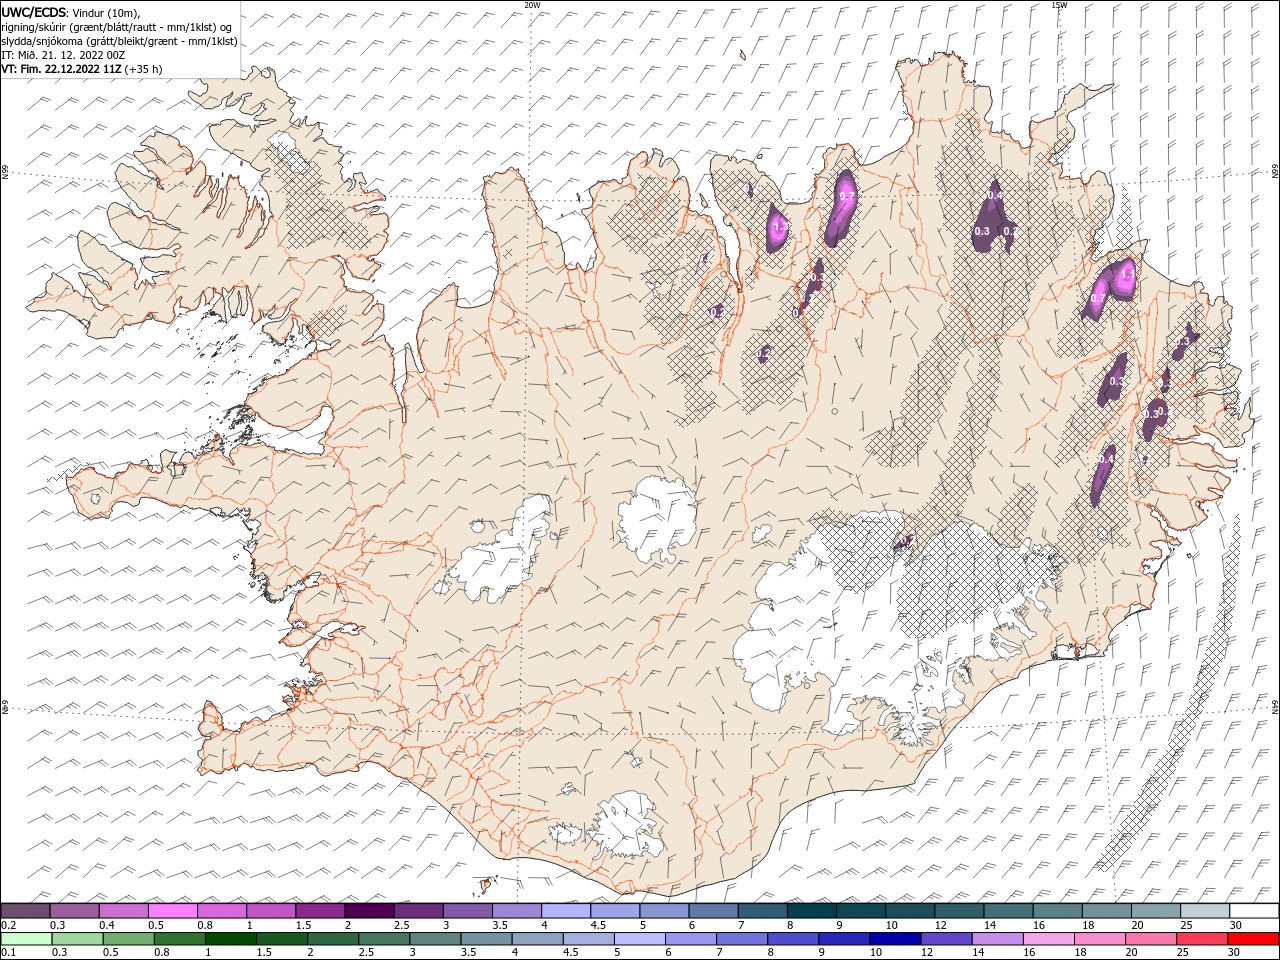Viewport: 1280px width, 960px height.
Task: Click the 0.1 label under the lower legend row
Action: [9, 953]
